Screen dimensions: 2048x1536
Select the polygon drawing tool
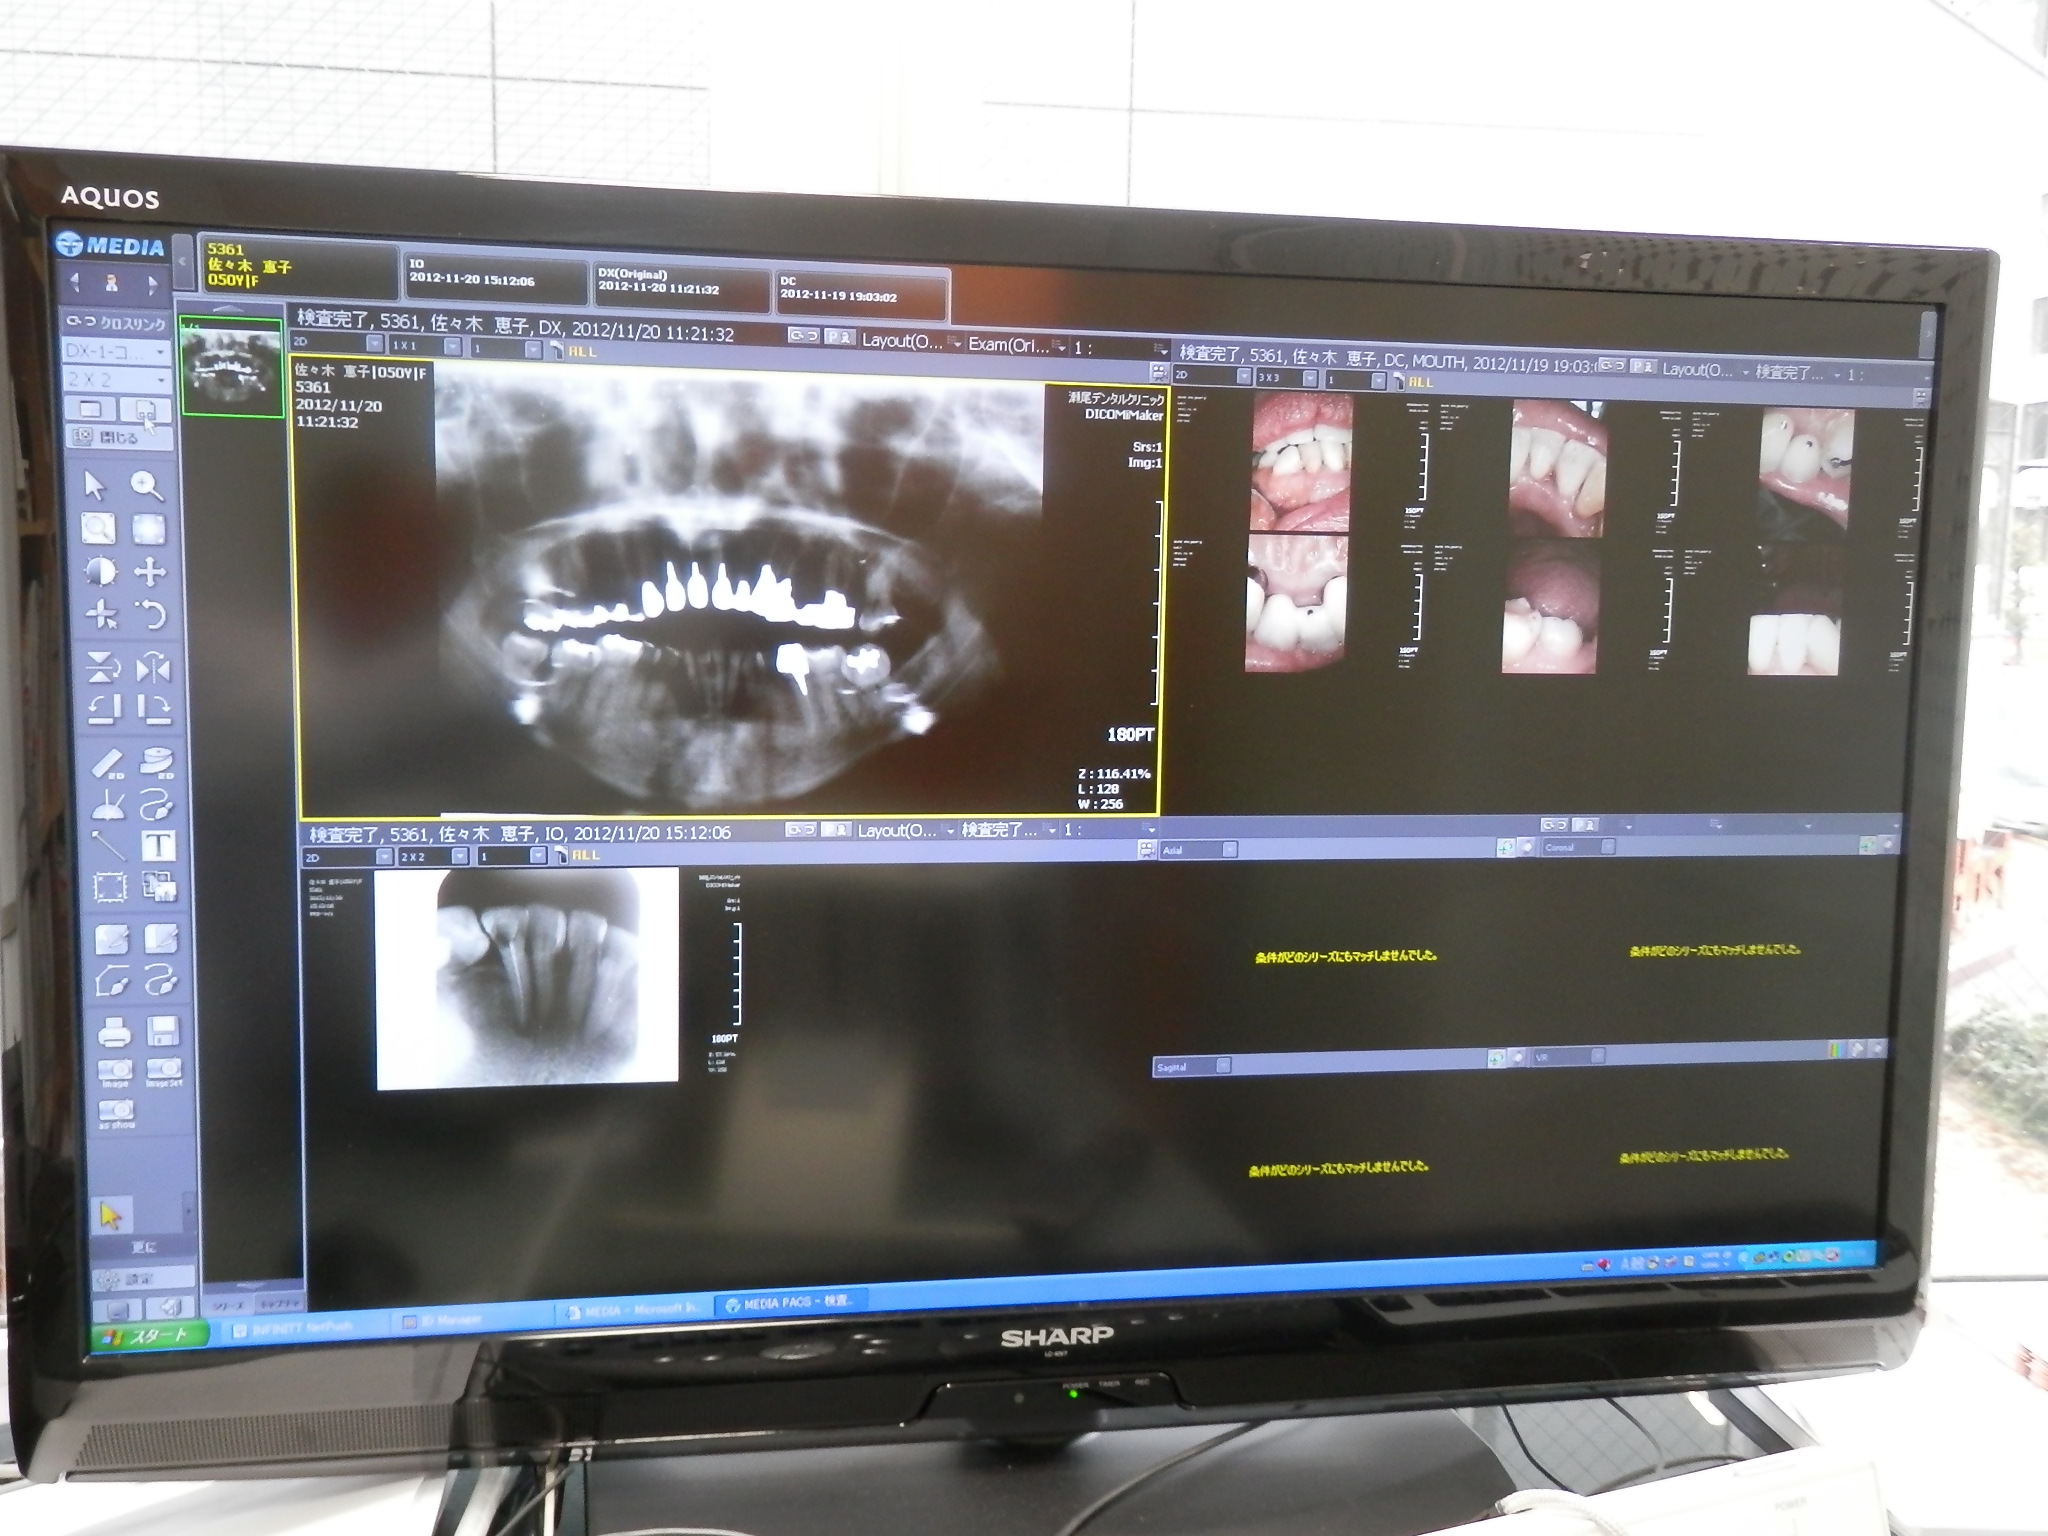pyautogui.click(x=112, y=981)
